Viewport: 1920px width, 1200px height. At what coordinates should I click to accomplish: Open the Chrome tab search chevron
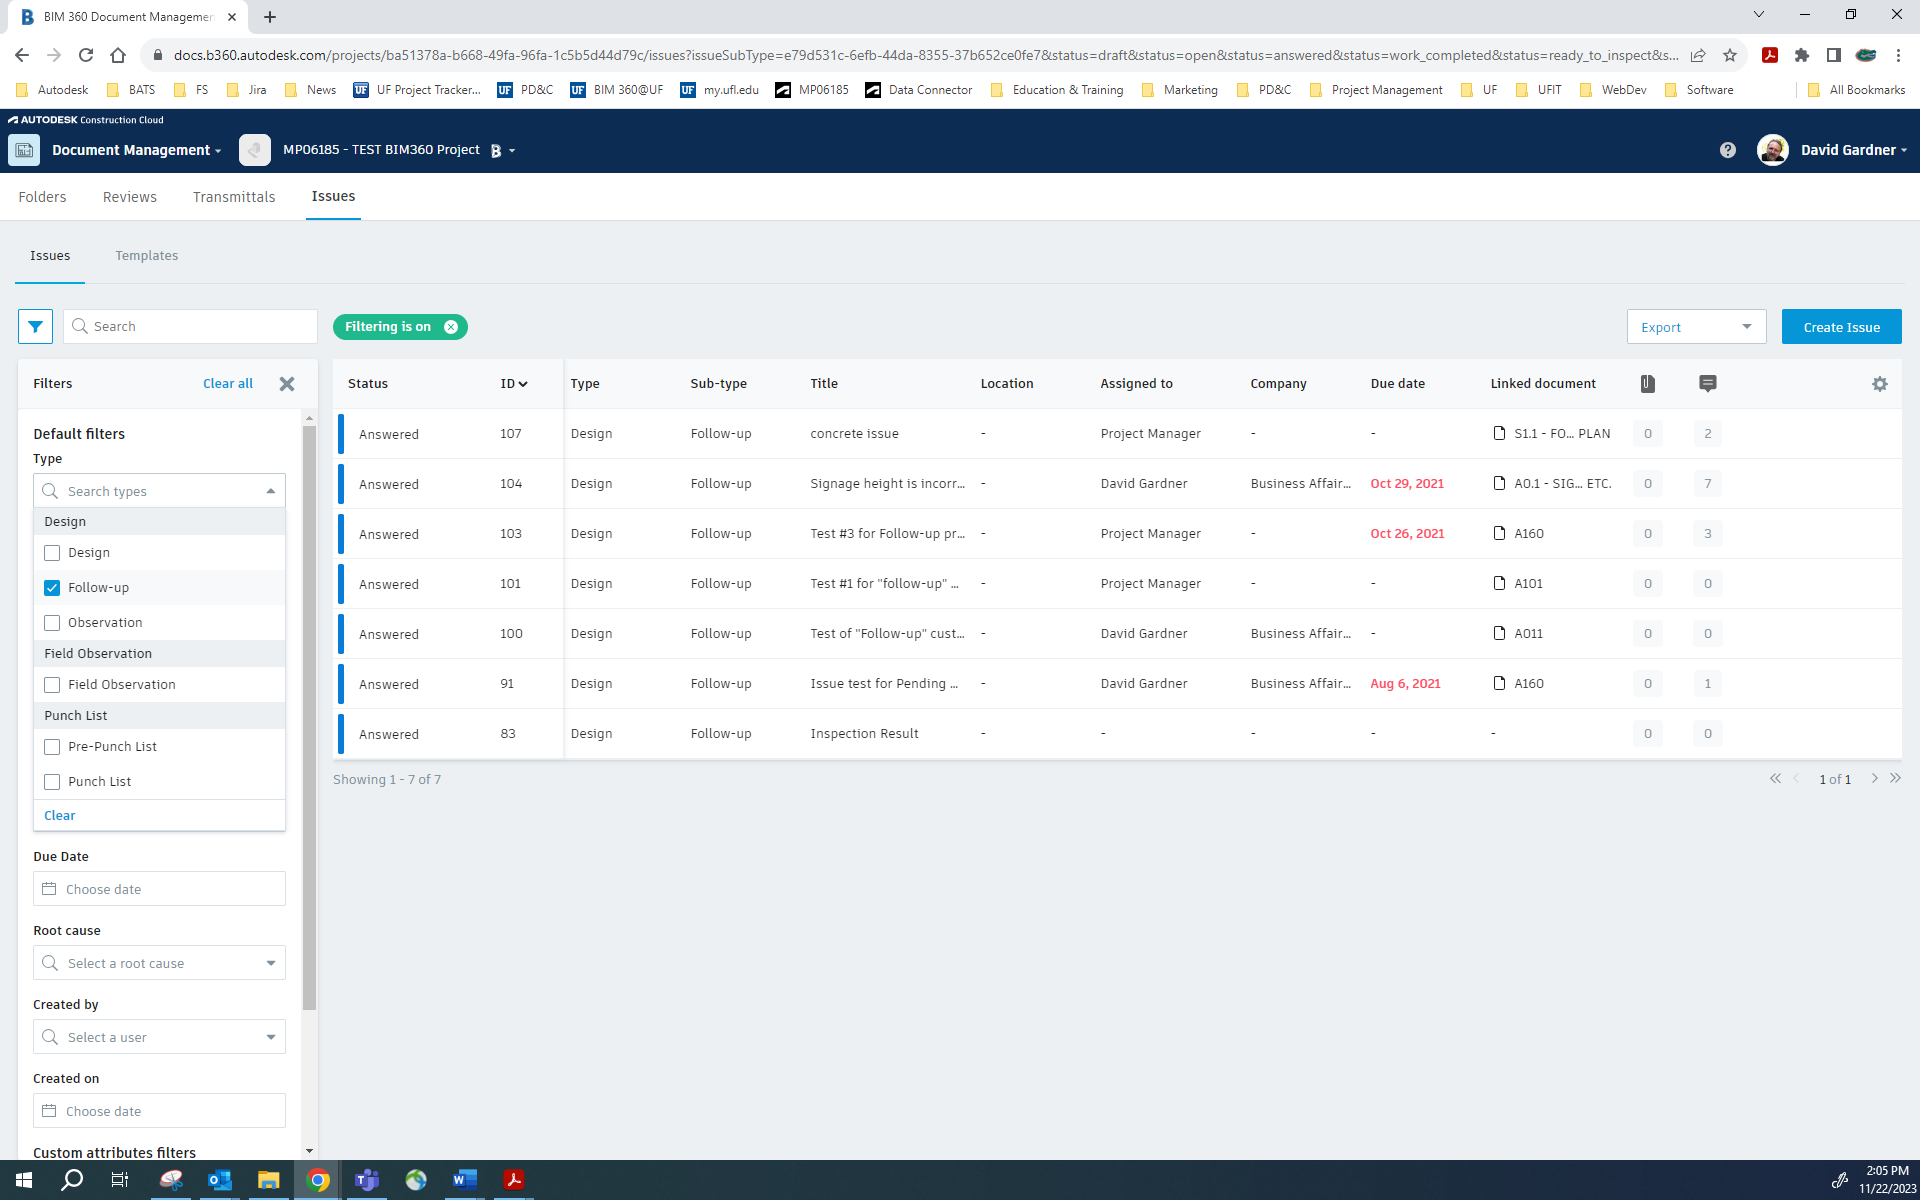[x=1758, y=15]
